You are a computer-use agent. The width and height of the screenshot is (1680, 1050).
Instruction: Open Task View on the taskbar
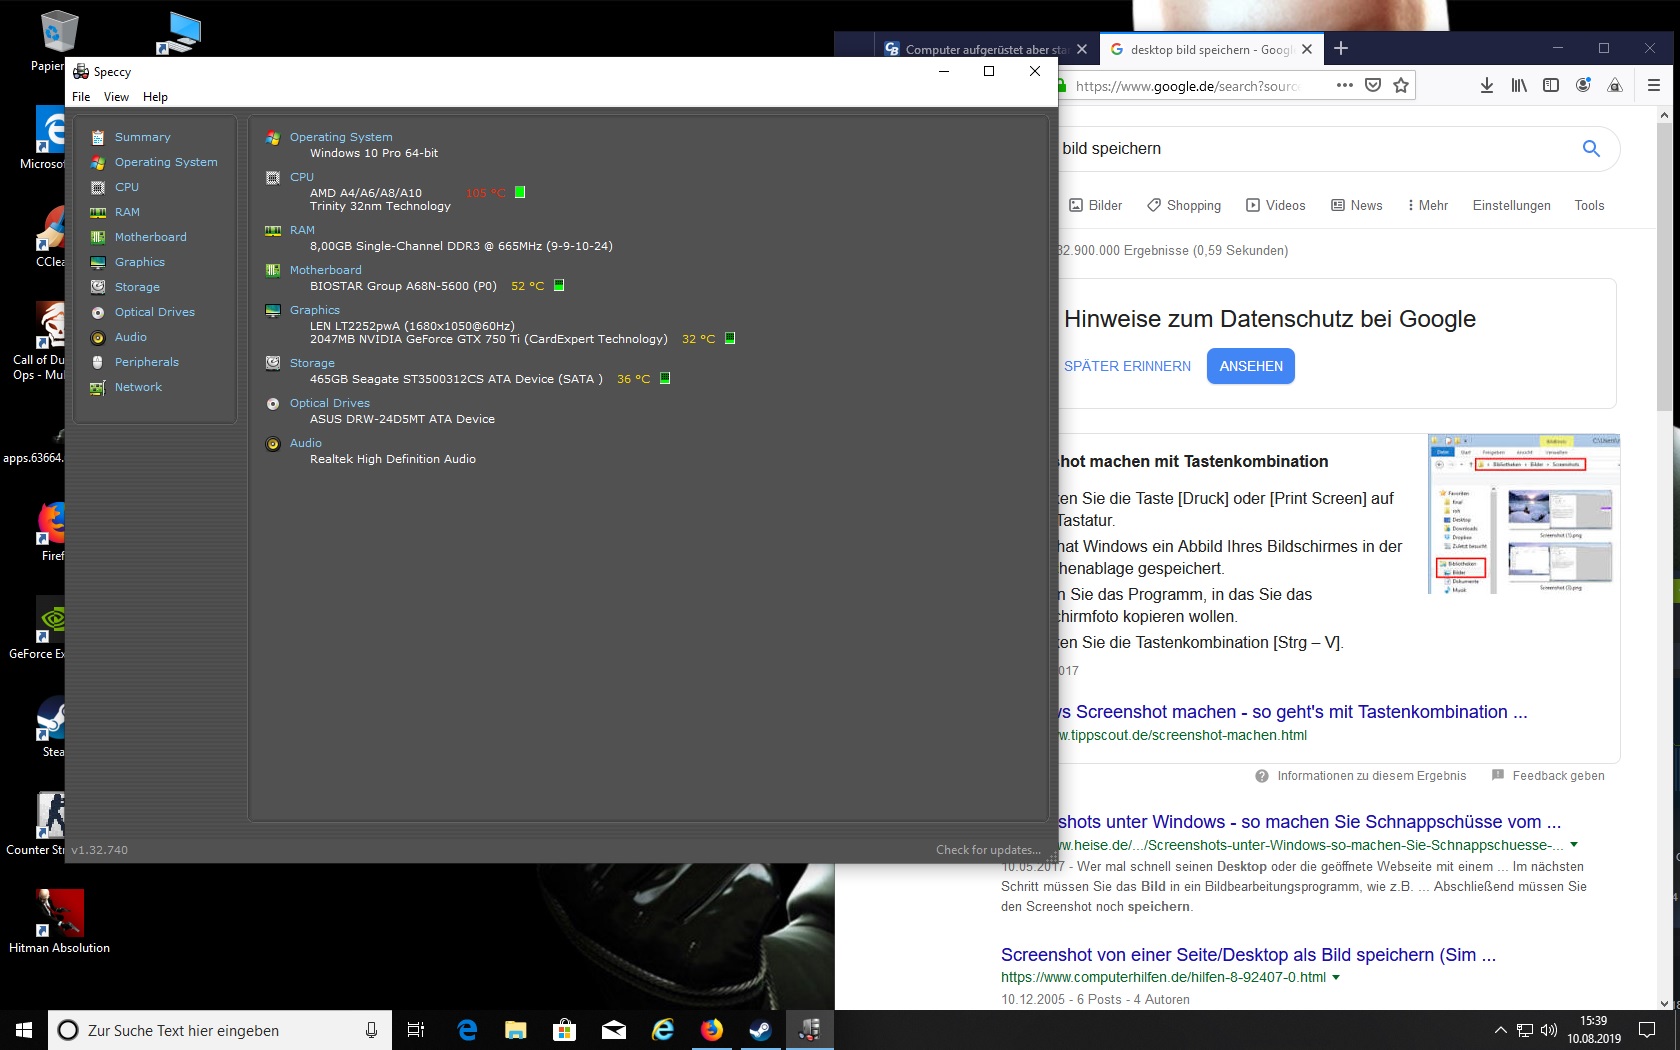coord(416,1030)
